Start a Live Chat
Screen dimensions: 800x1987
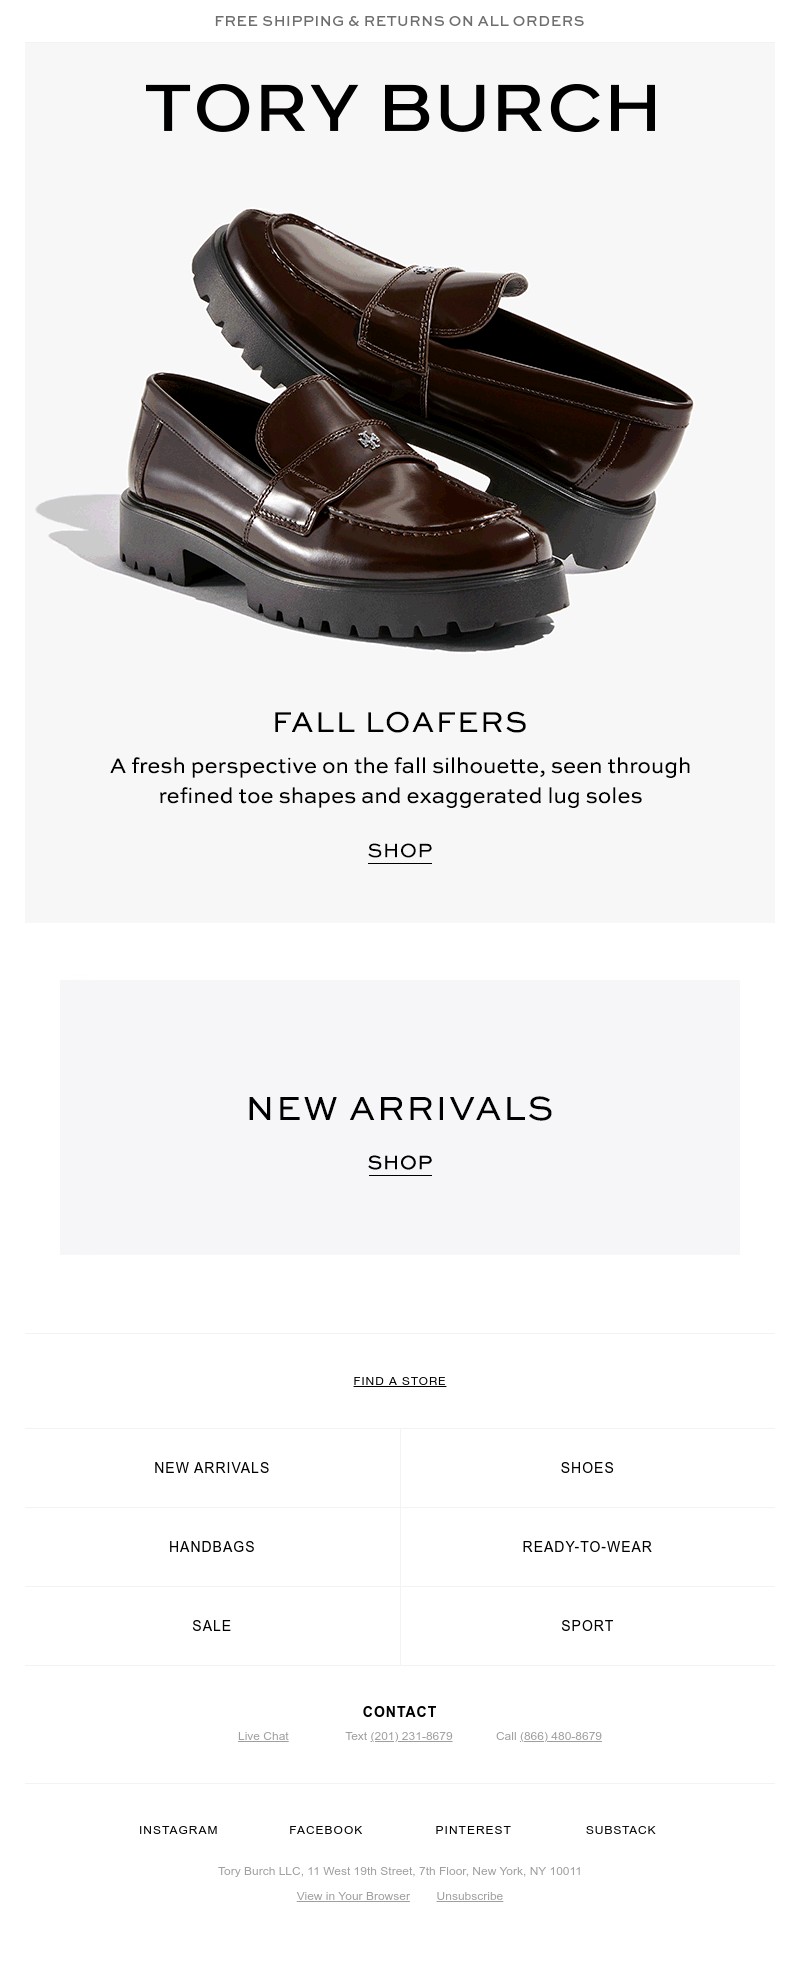pyautogui.click(x=263, y=1736)
